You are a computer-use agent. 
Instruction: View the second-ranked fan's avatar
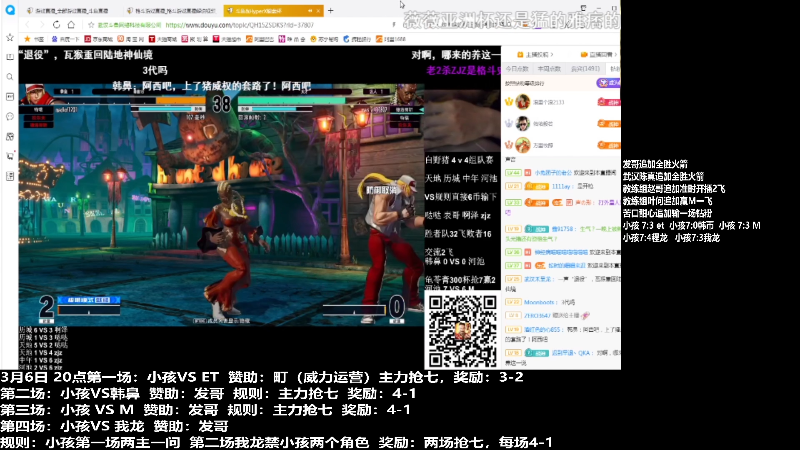522,123
